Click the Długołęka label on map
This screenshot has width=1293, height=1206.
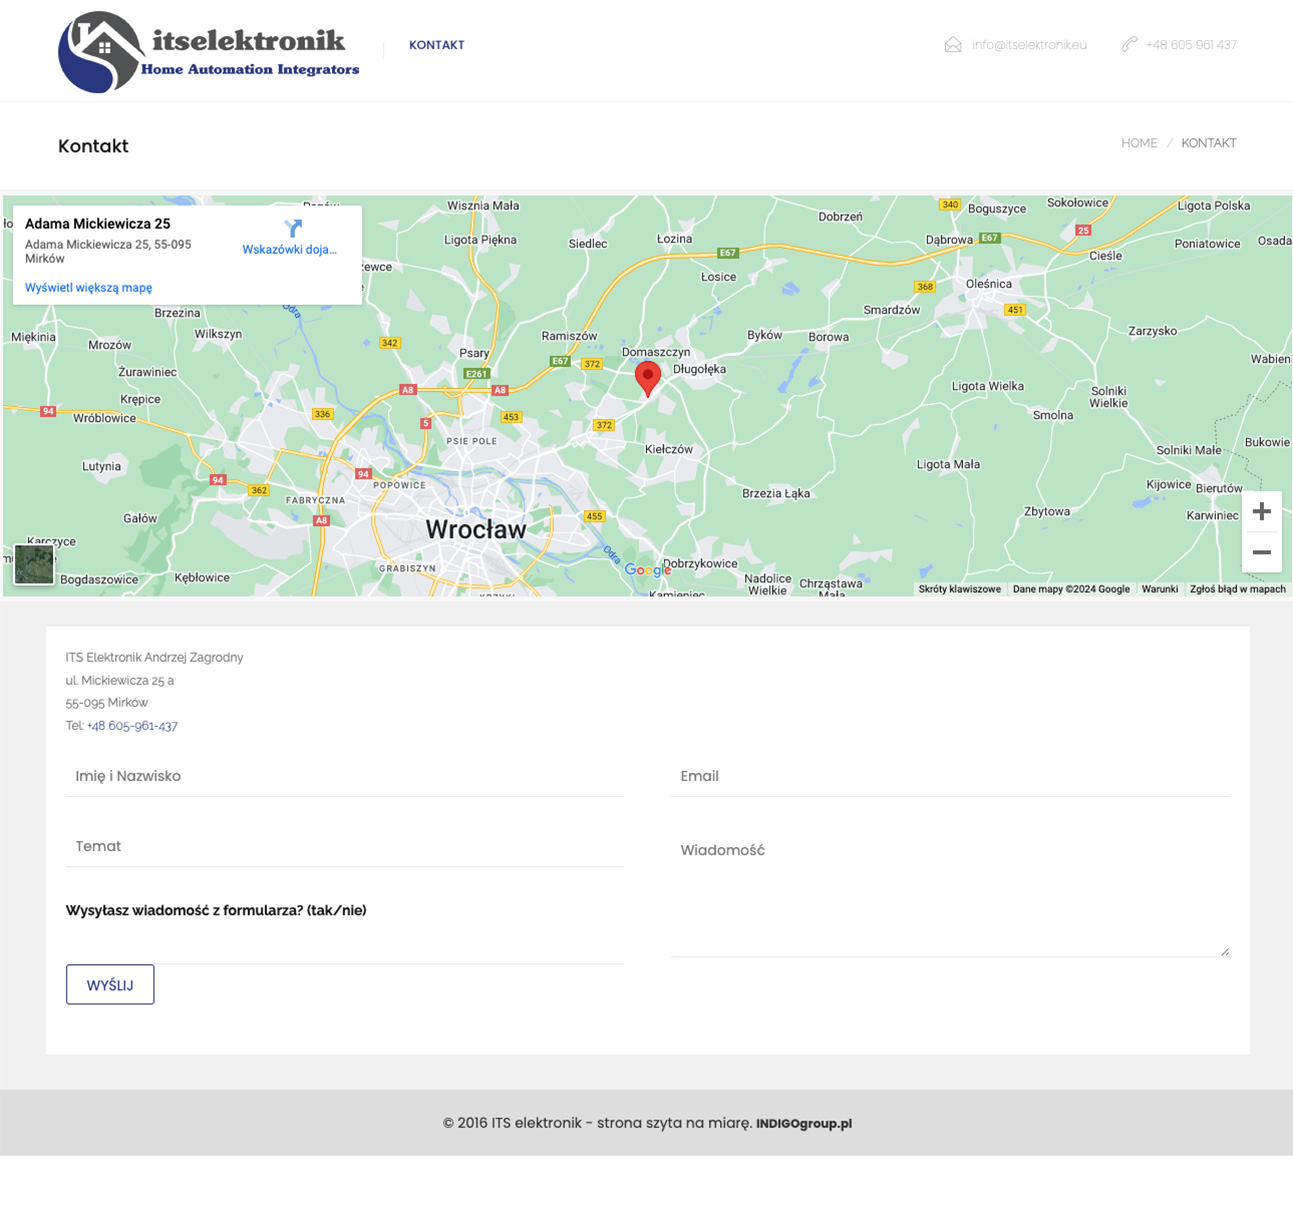pos(700,369)
